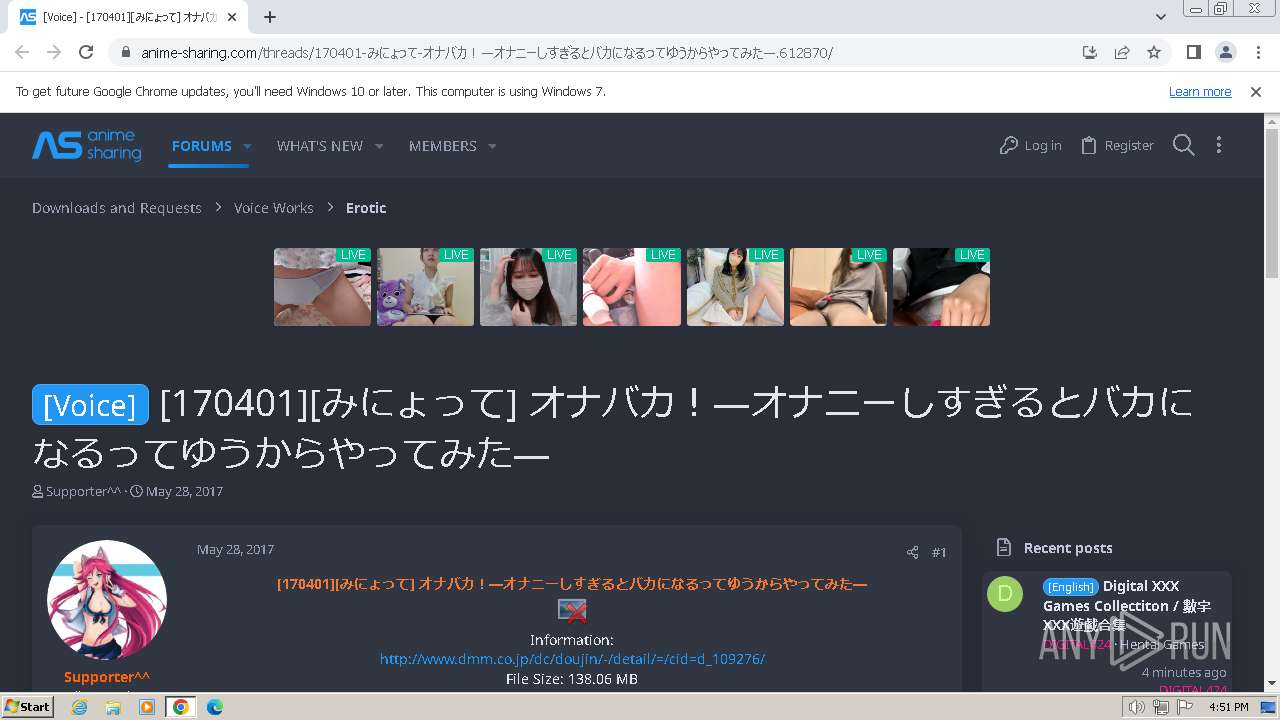The image size is (1280, 720).
Task: Click the broken image placeholder in post
Action: [572, 611]
